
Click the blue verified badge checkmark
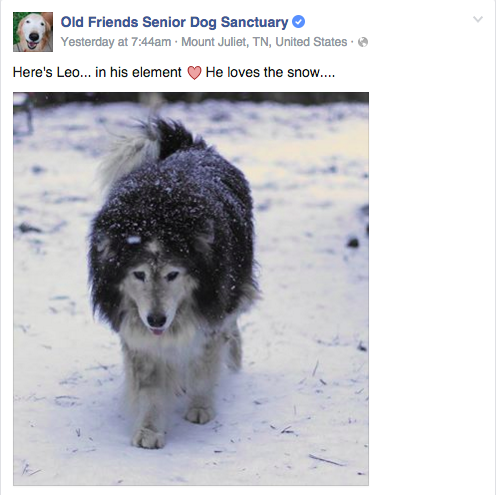[x=298, y=22]
